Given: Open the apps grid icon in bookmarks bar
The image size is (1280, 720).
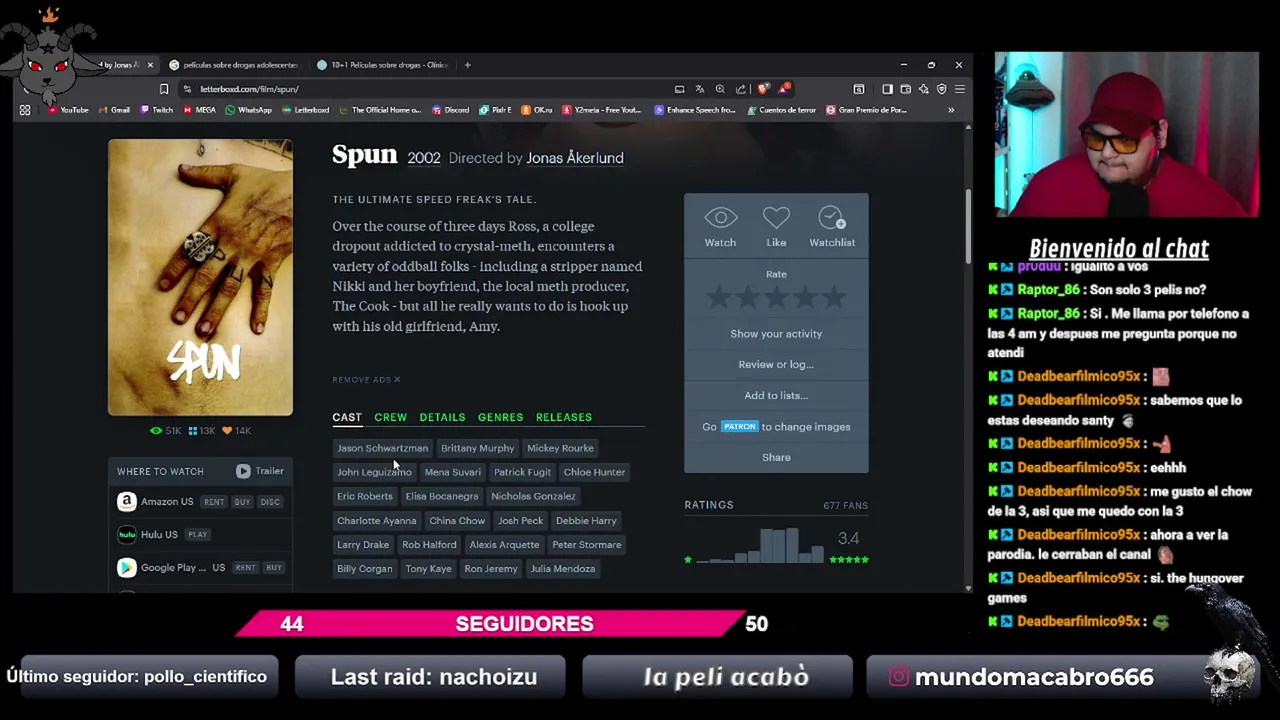Looking at the screenshot, I should pyautogui.click(x=25, y=110).
